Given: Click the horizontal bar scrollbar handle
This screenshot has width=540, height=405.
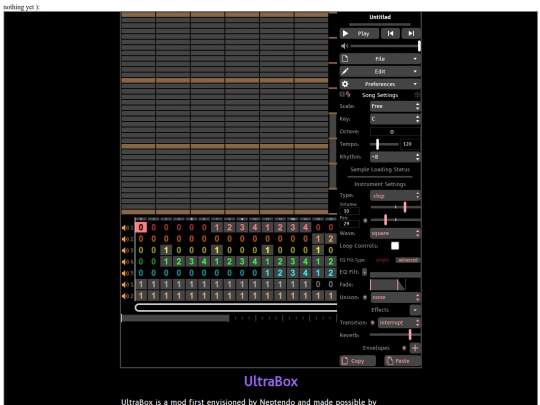Looking at the screenshot, I should coord(175,318).
